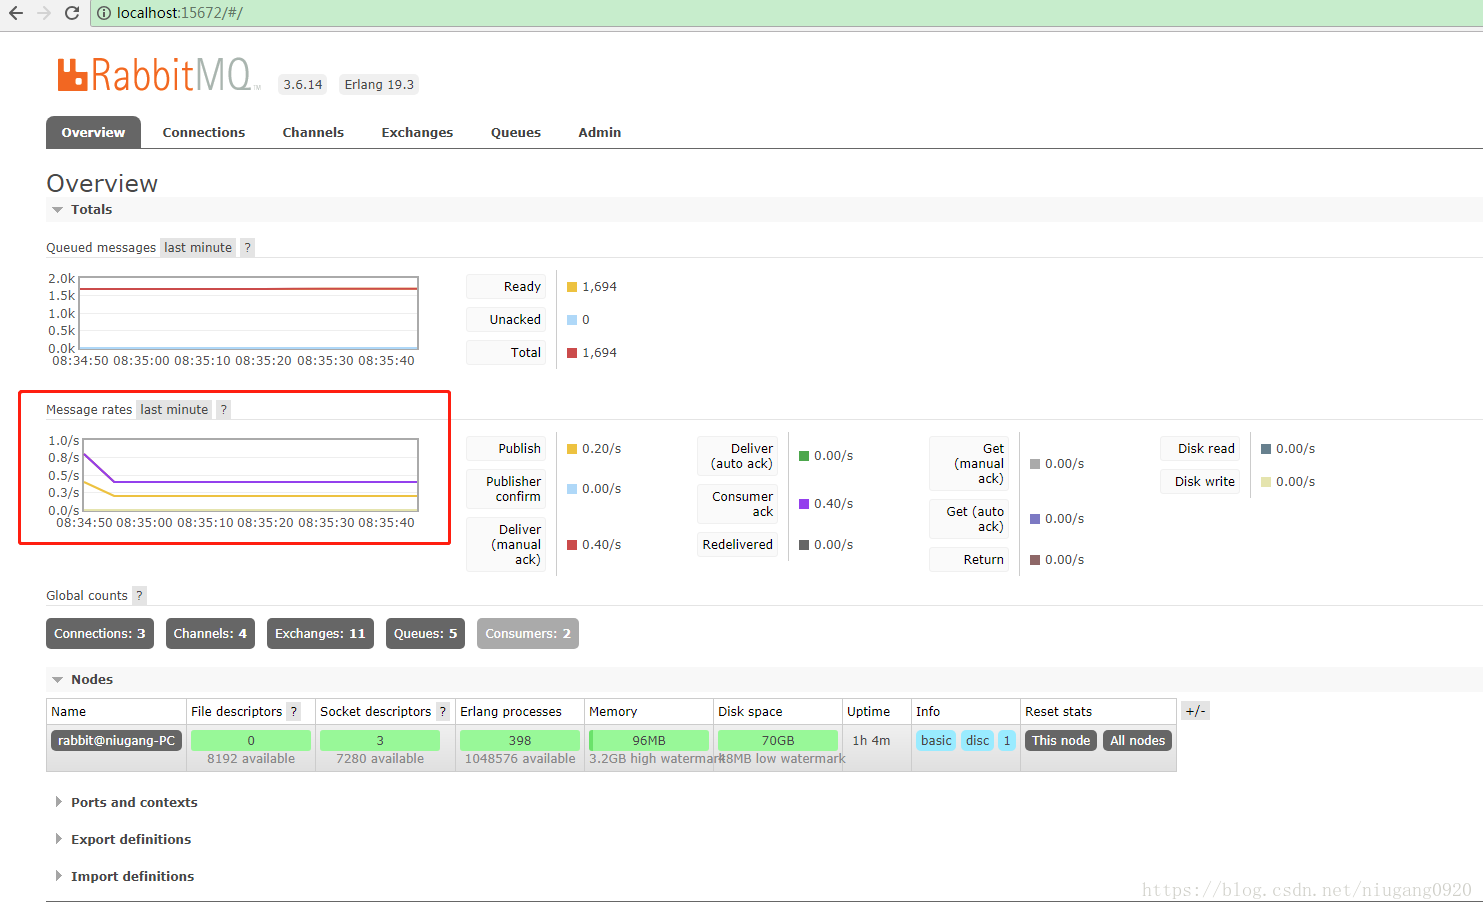This screenshot has width=1483, height=910.
Task: Click the red Deliver manual ack swatch
Action: tap(572, 545)
